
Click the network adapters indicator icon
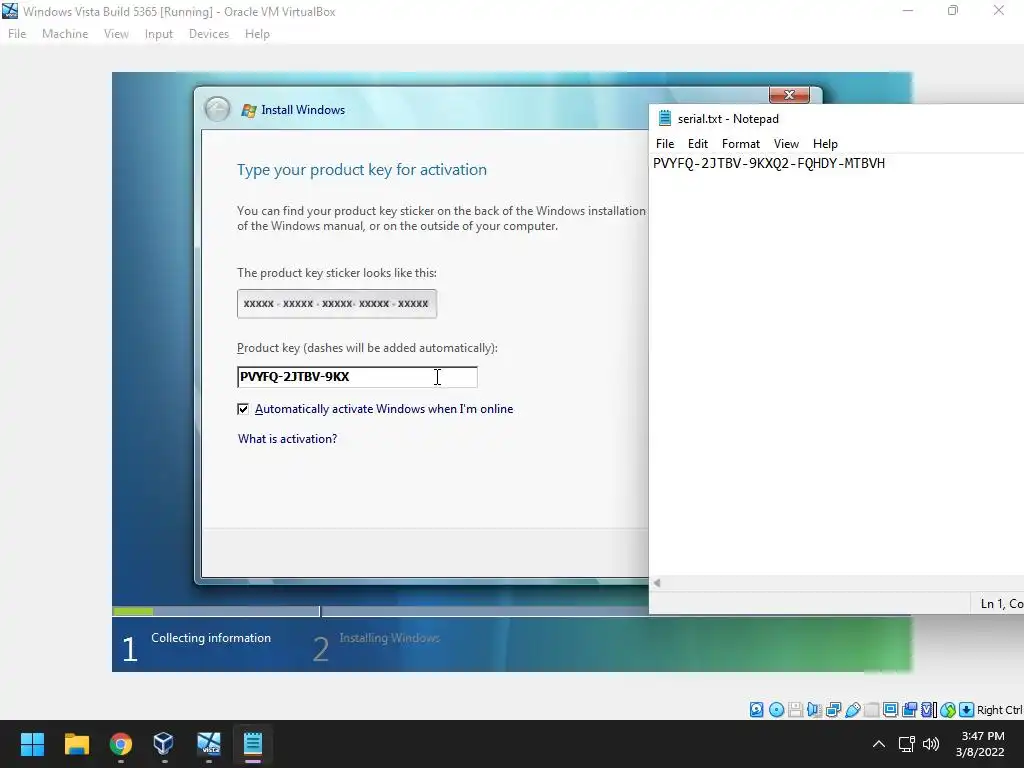[x=833, y=710]
